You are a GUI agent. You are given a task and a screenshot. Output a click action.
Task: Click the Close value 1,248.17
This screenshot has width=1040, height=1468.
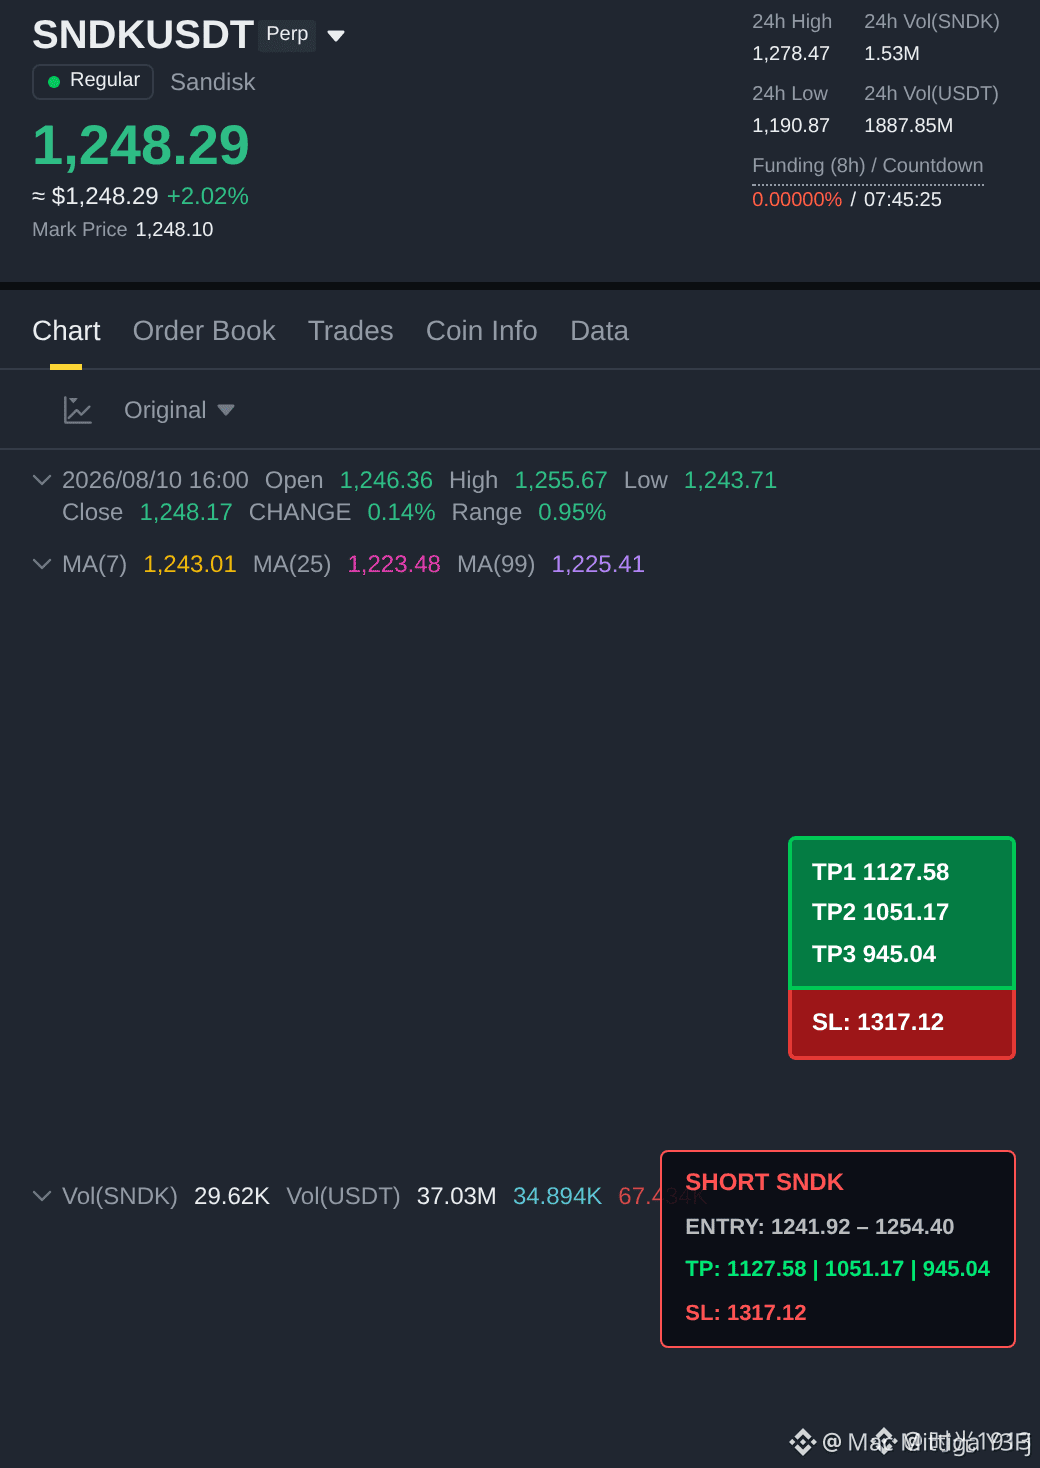tap(186, 512)
